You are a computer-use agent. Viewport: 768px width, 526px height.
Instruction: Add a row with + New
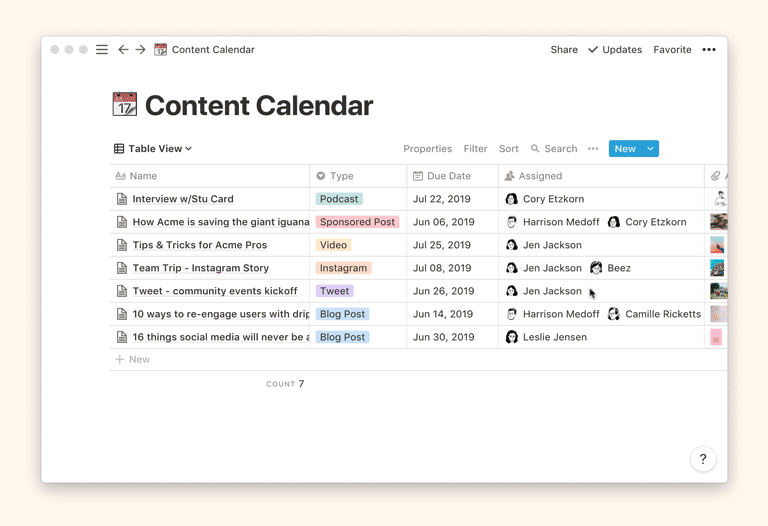(132, 359)
